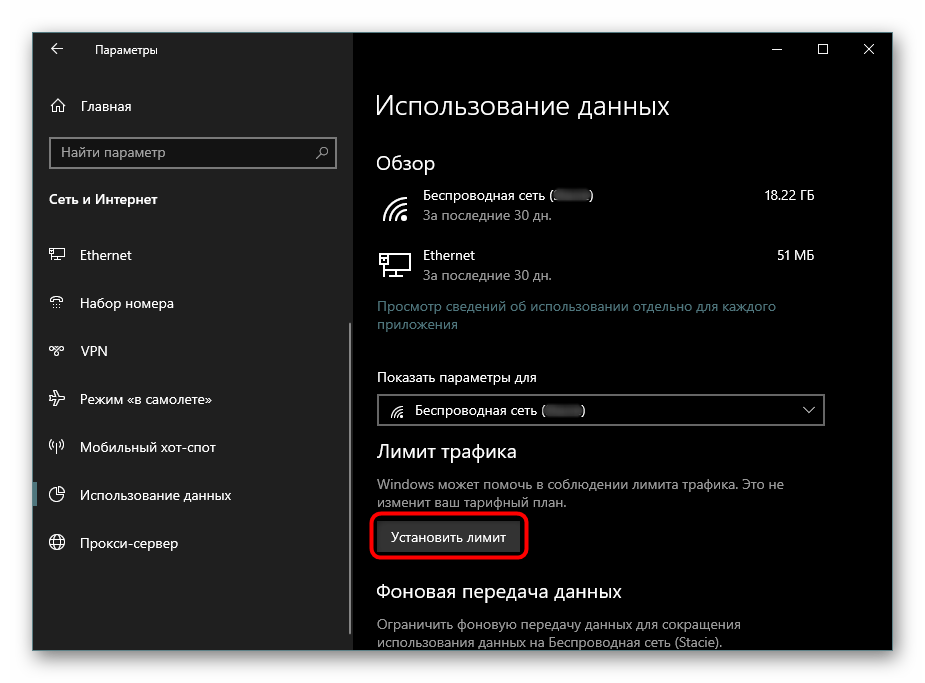Open Мобильный хот-спот section
Viewport: 925px width, 683px height.
(147, 447)
